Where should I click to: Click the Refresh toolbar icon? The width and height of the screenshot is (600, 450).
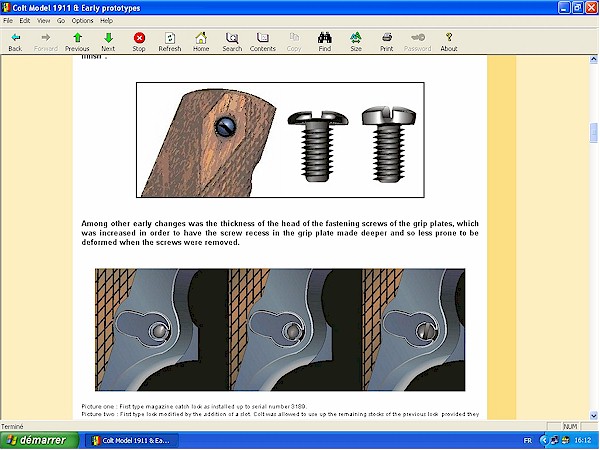170,38
